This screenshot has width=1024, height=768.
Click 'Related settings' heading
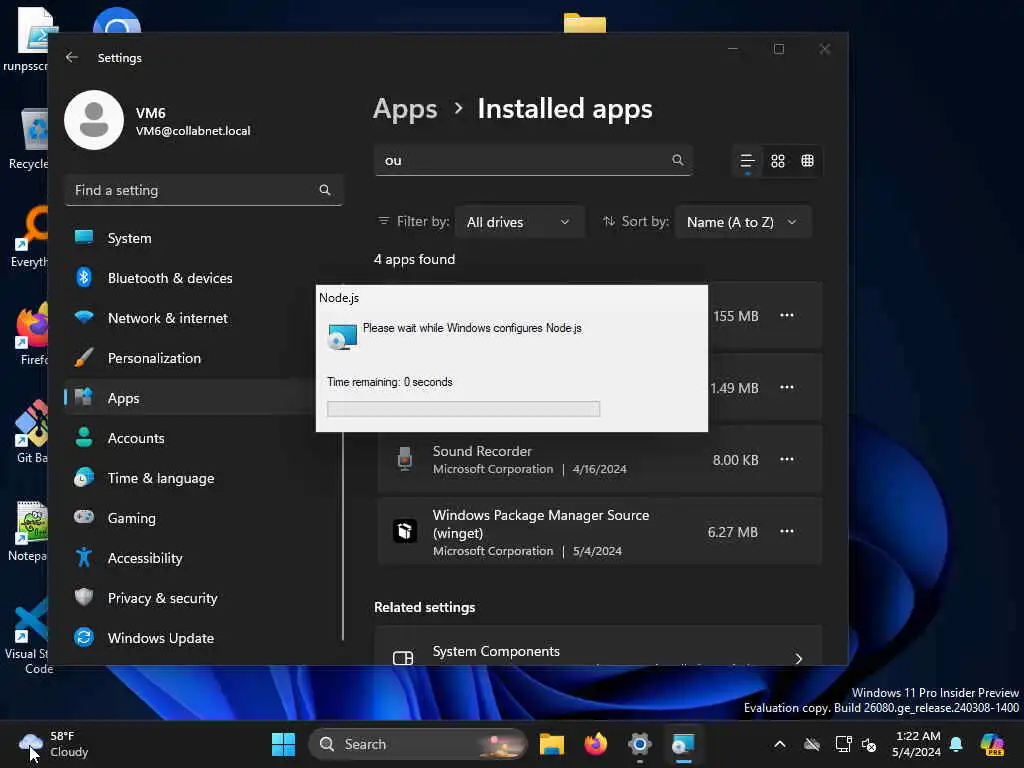(x=424, y=607)
